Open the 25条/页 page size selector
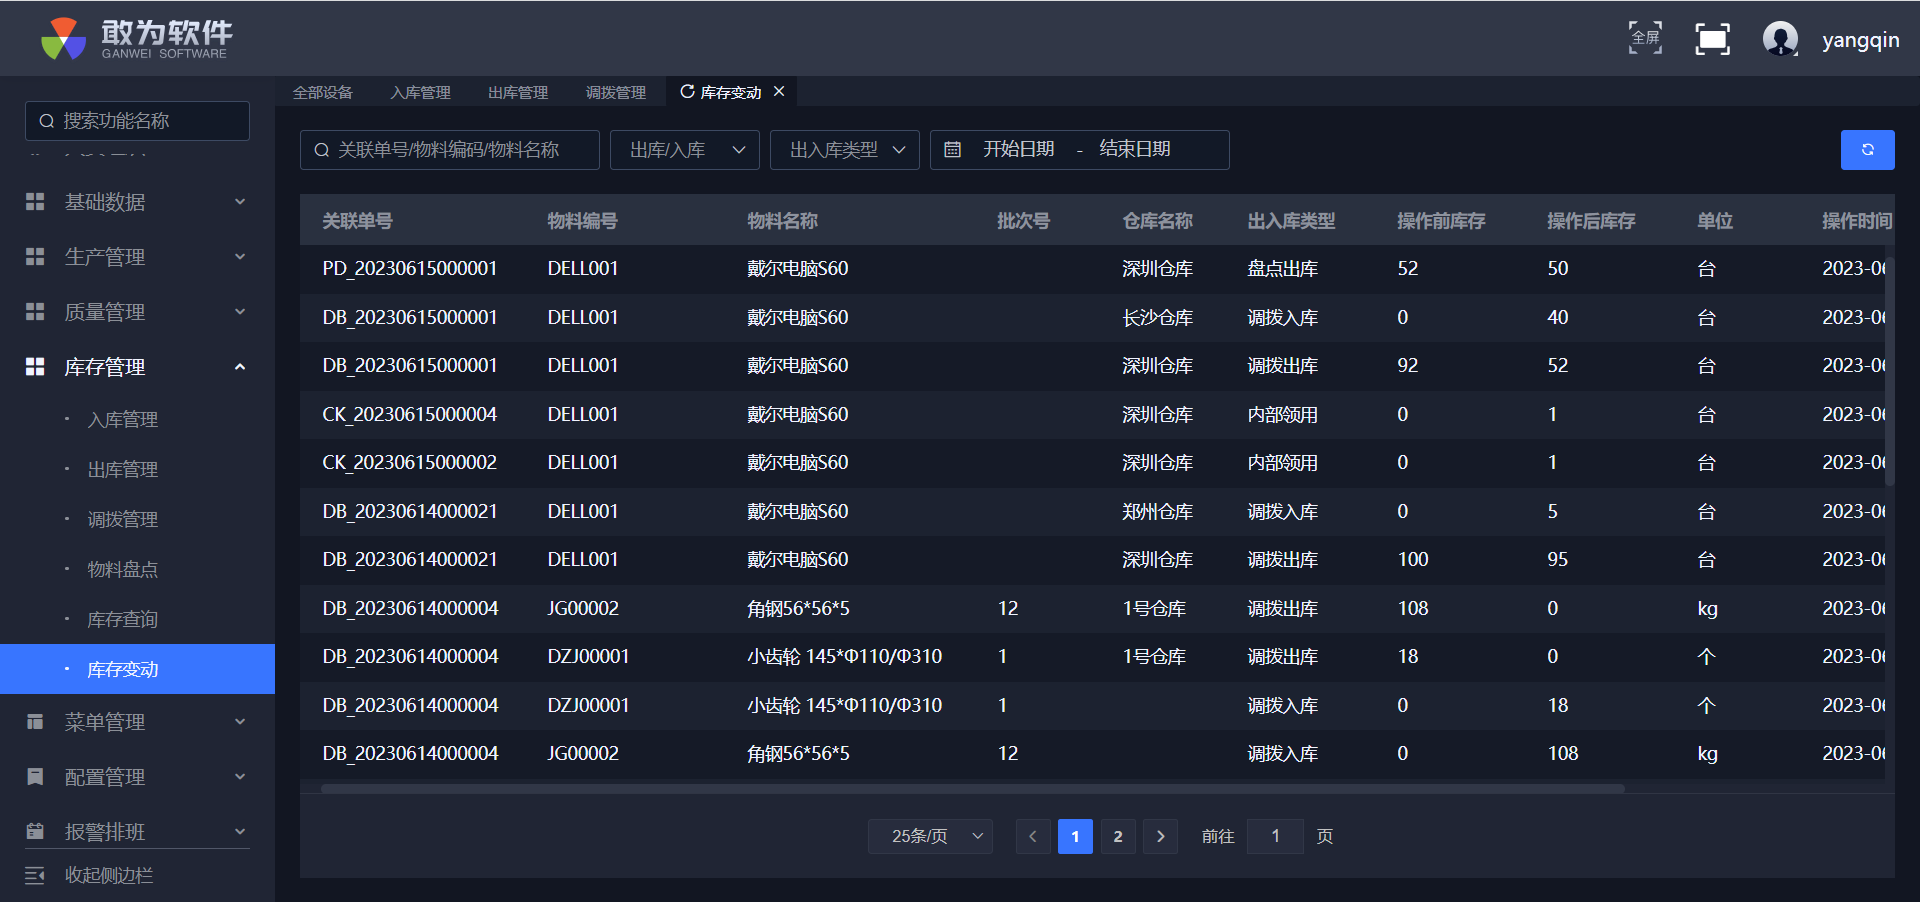The height and width of the screenshot is (902, 1920). (930, 836)
